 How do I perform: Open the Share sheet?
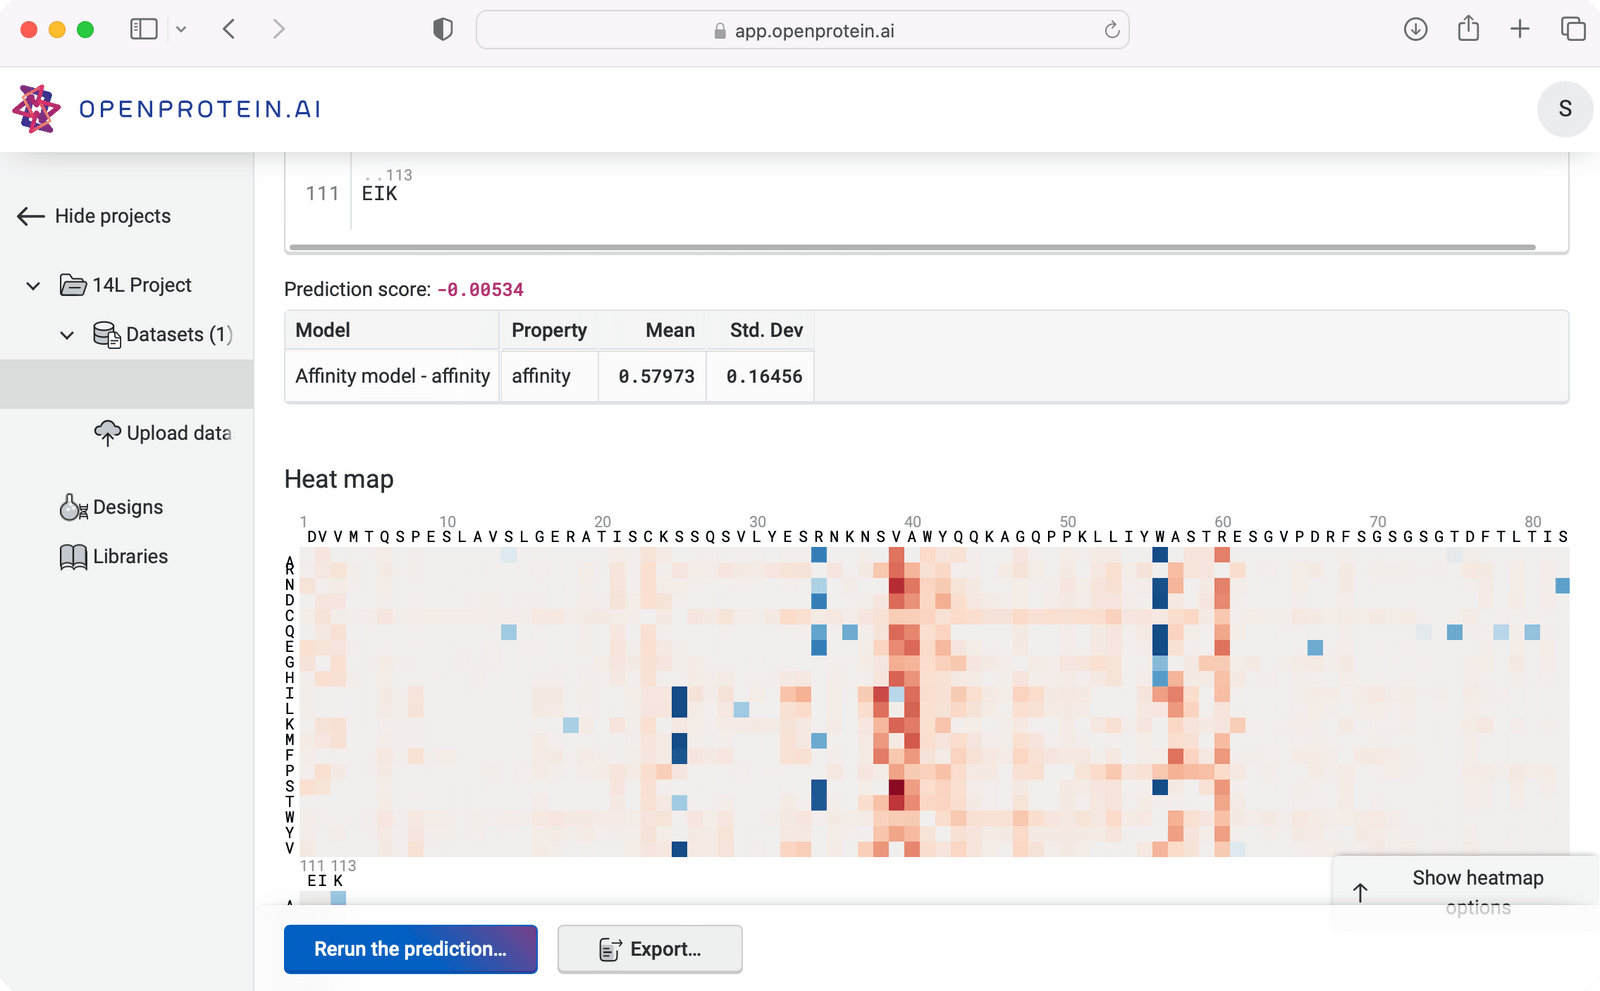tap(1467, 29)
